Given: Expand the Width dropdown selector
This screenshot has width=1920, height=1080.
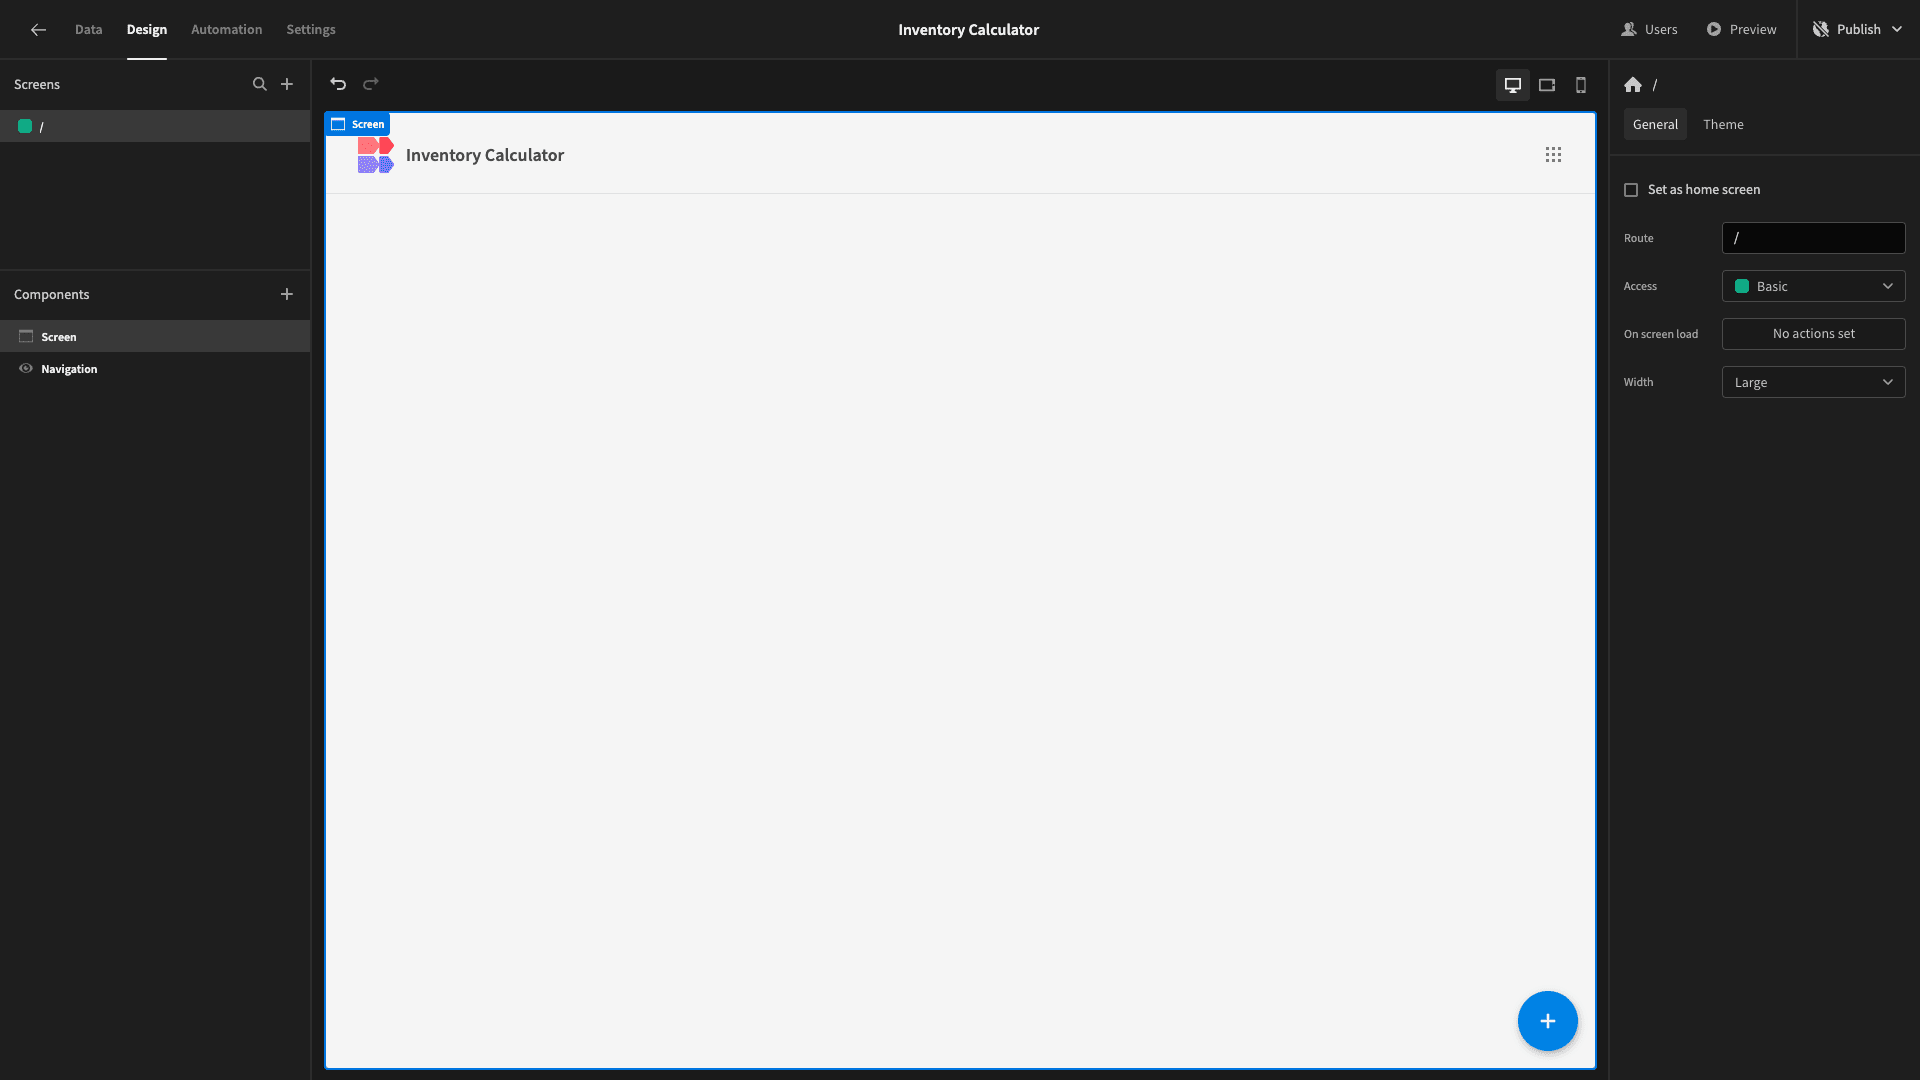Looking at the screenshot, I should pos(1813,381).
